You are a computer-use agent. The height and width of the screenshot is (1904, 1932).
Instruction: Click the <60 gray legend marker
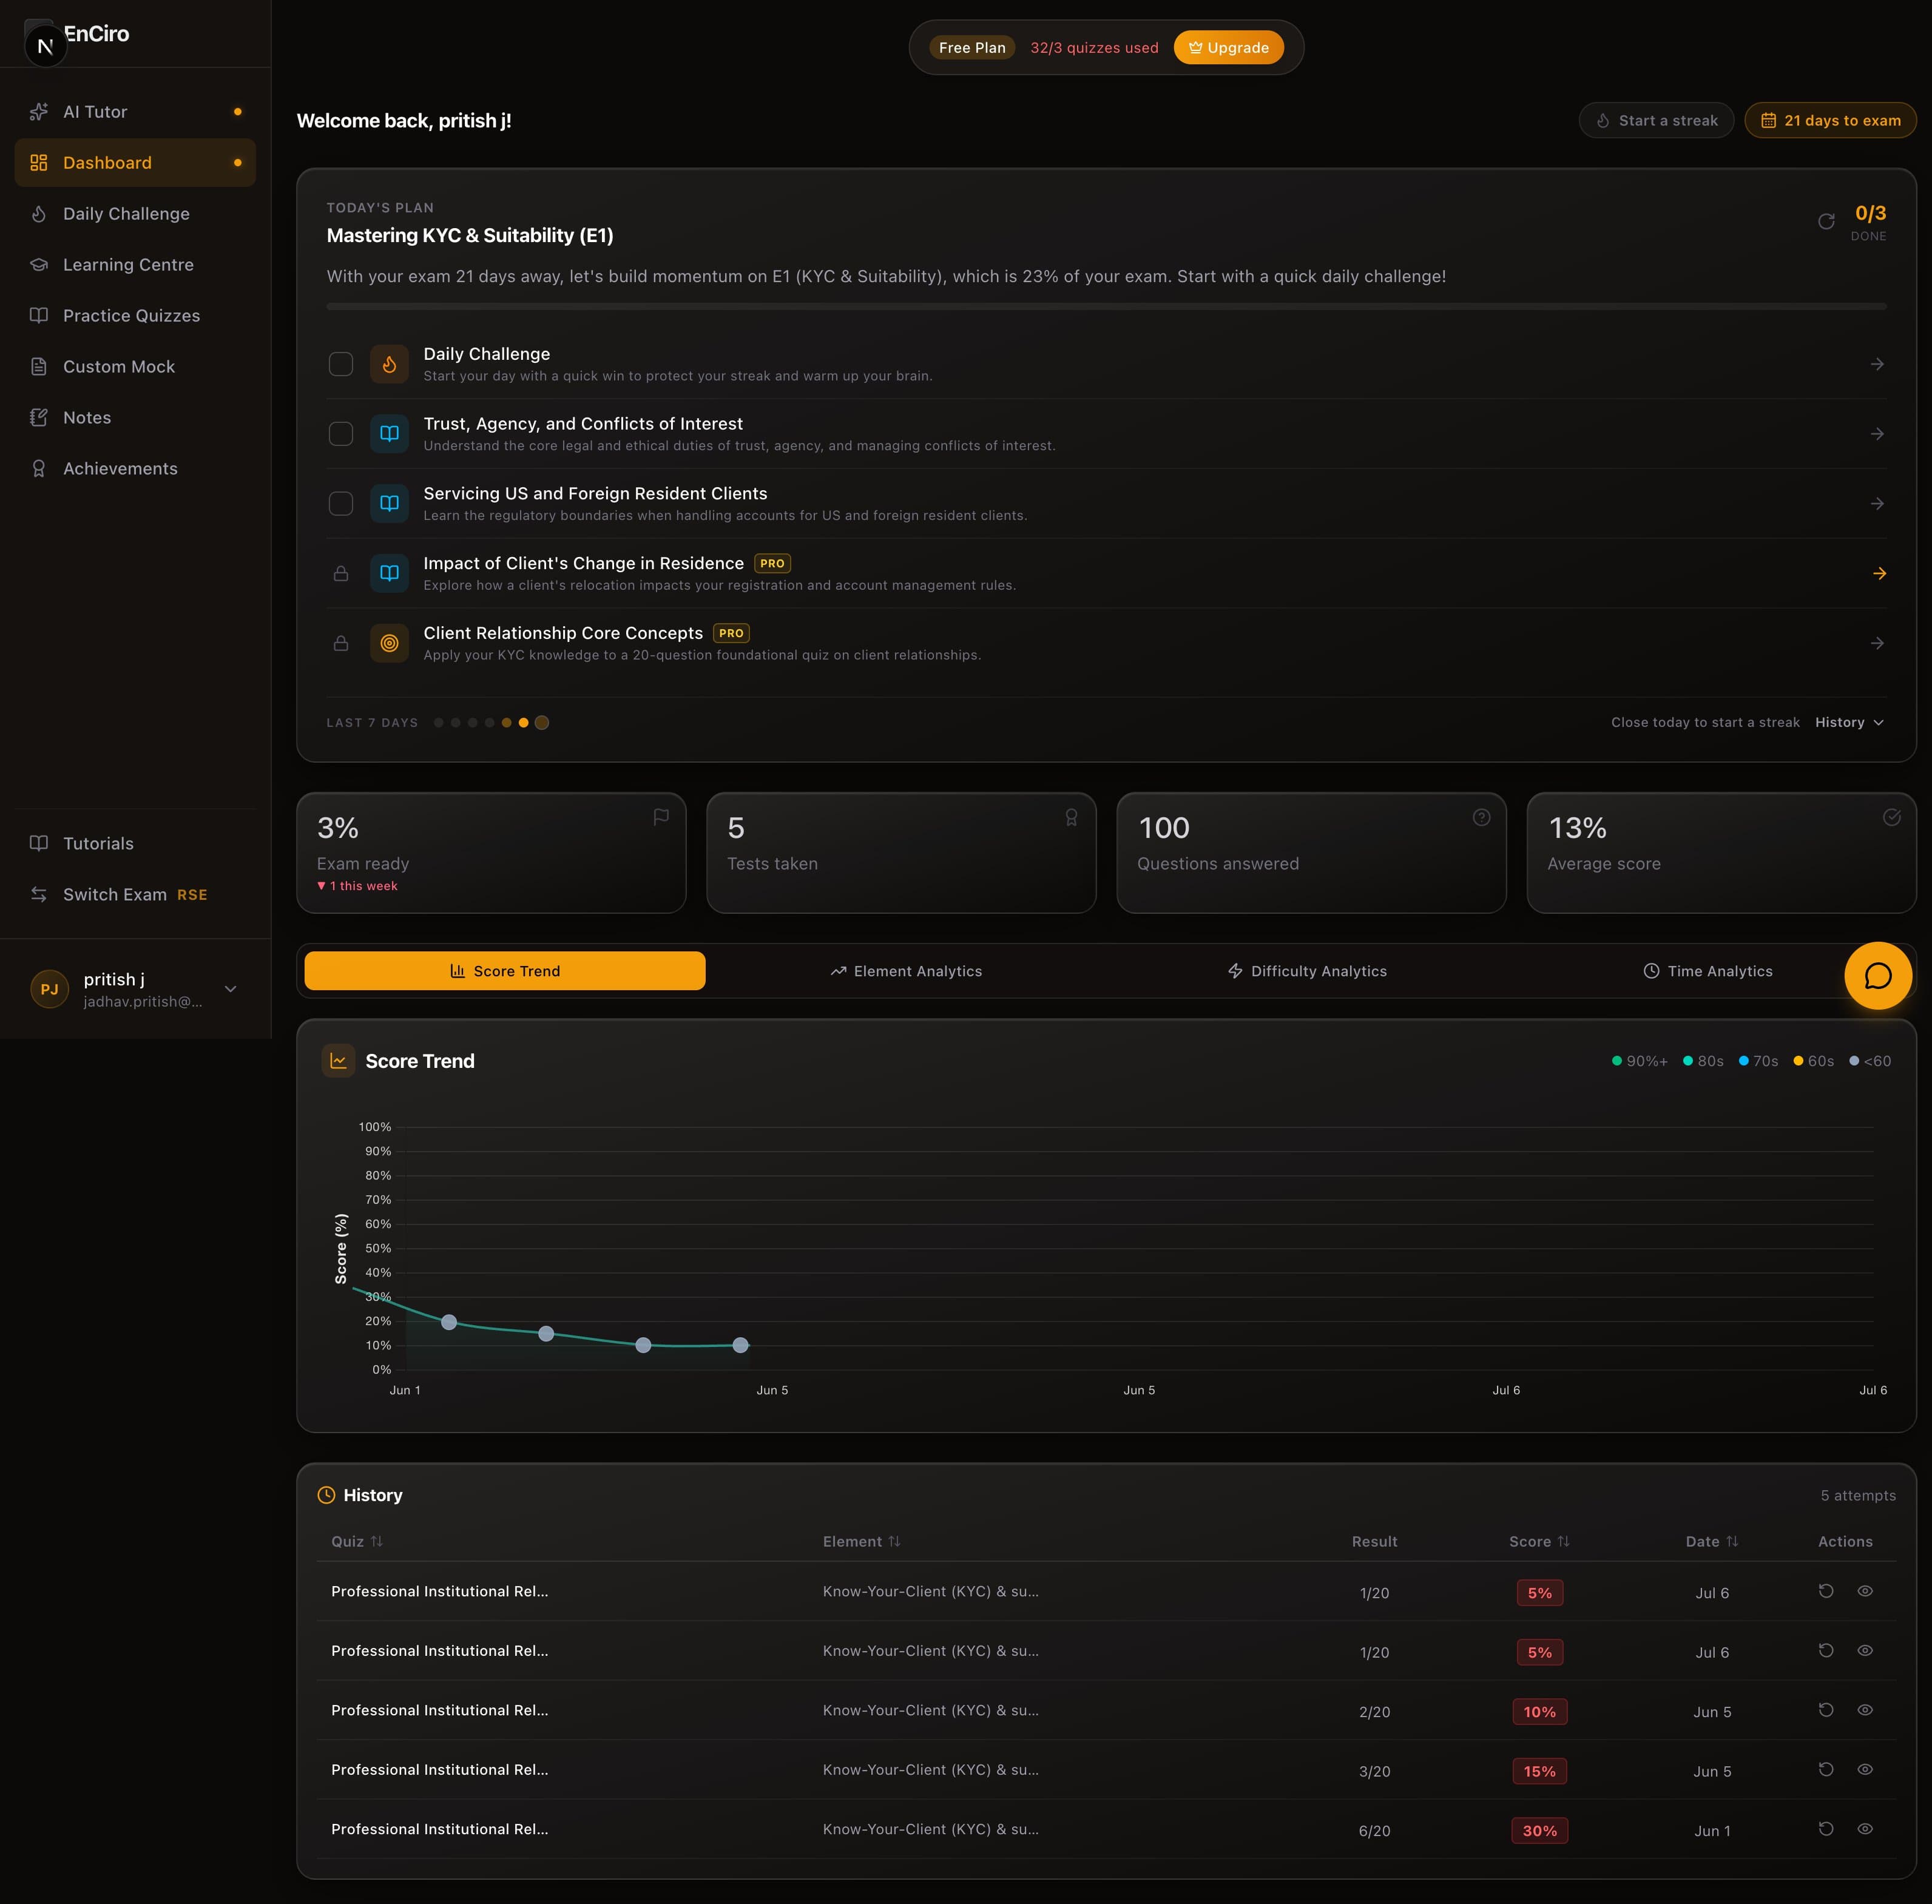pos(1854,1061)
